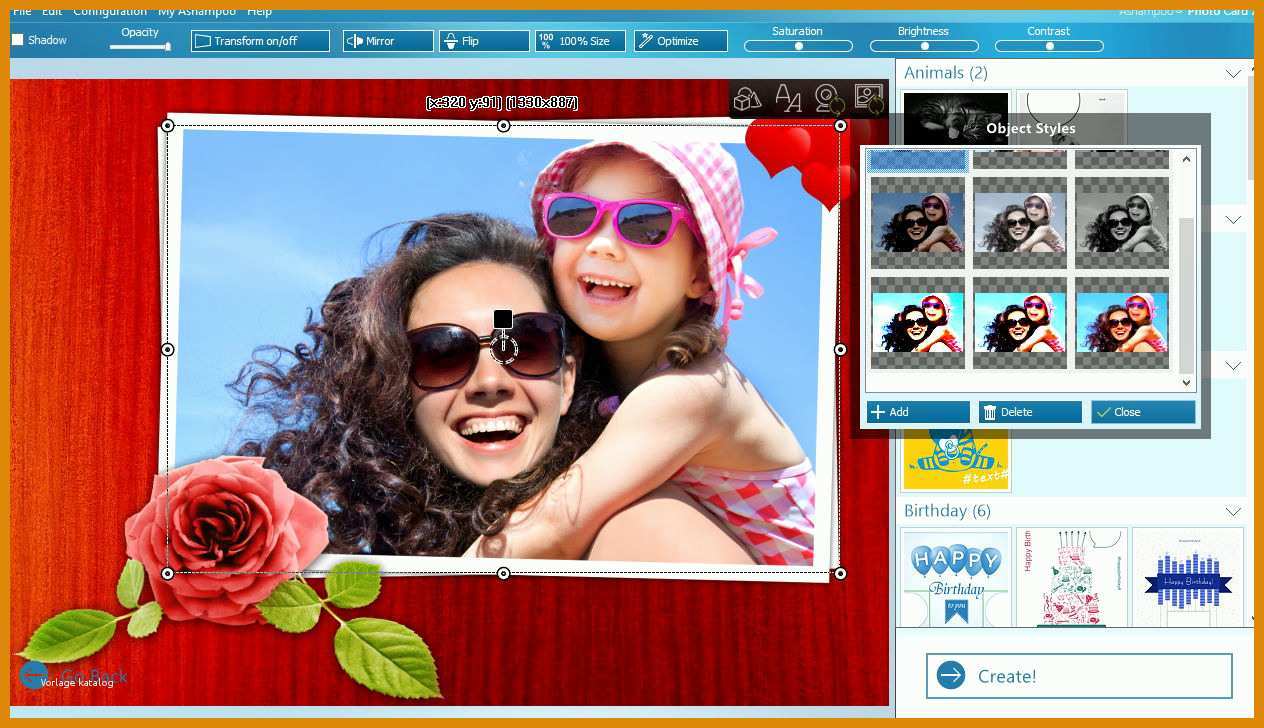Collapse the Birthday (6) category
Image resolution: width=1264 pixels, height=728 pixels.
point(1233,512)
